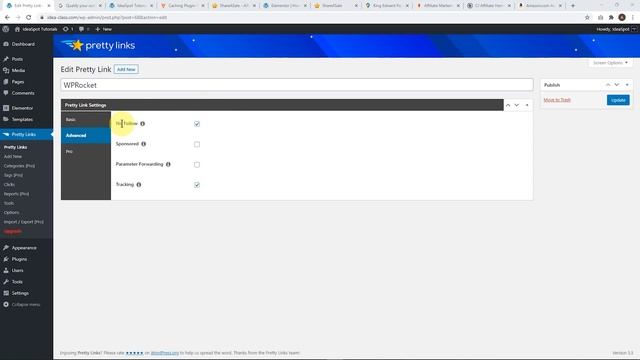
Task: Select the Advanced settings tab
Action: (86, 136)
